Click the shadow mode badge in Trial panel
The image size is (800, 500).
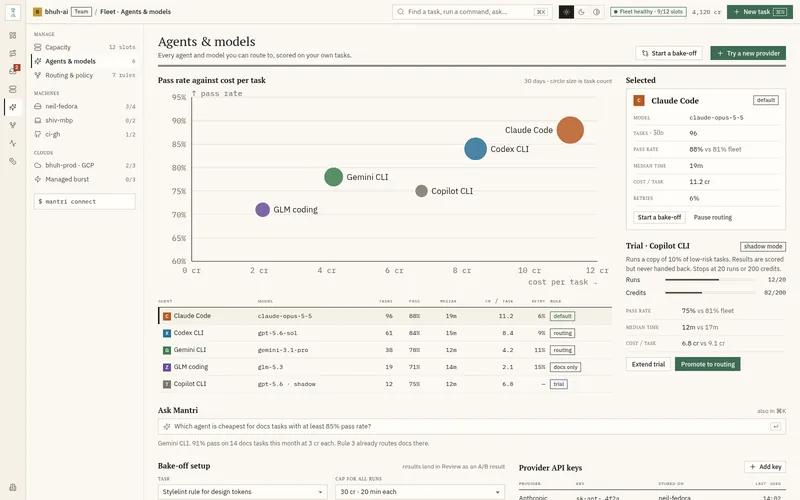click(x=763, y=246)
